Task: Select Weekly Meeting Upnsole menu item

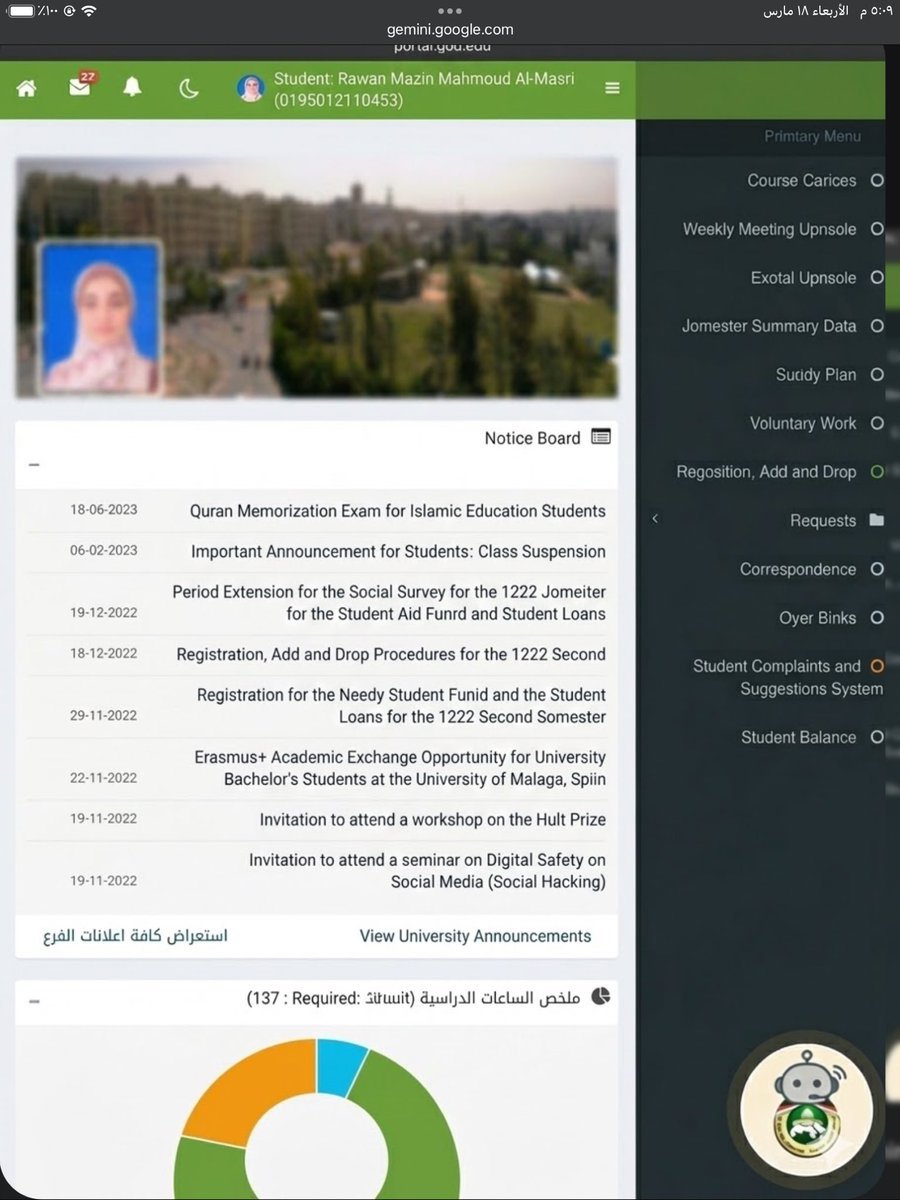Action: point(770,229)
